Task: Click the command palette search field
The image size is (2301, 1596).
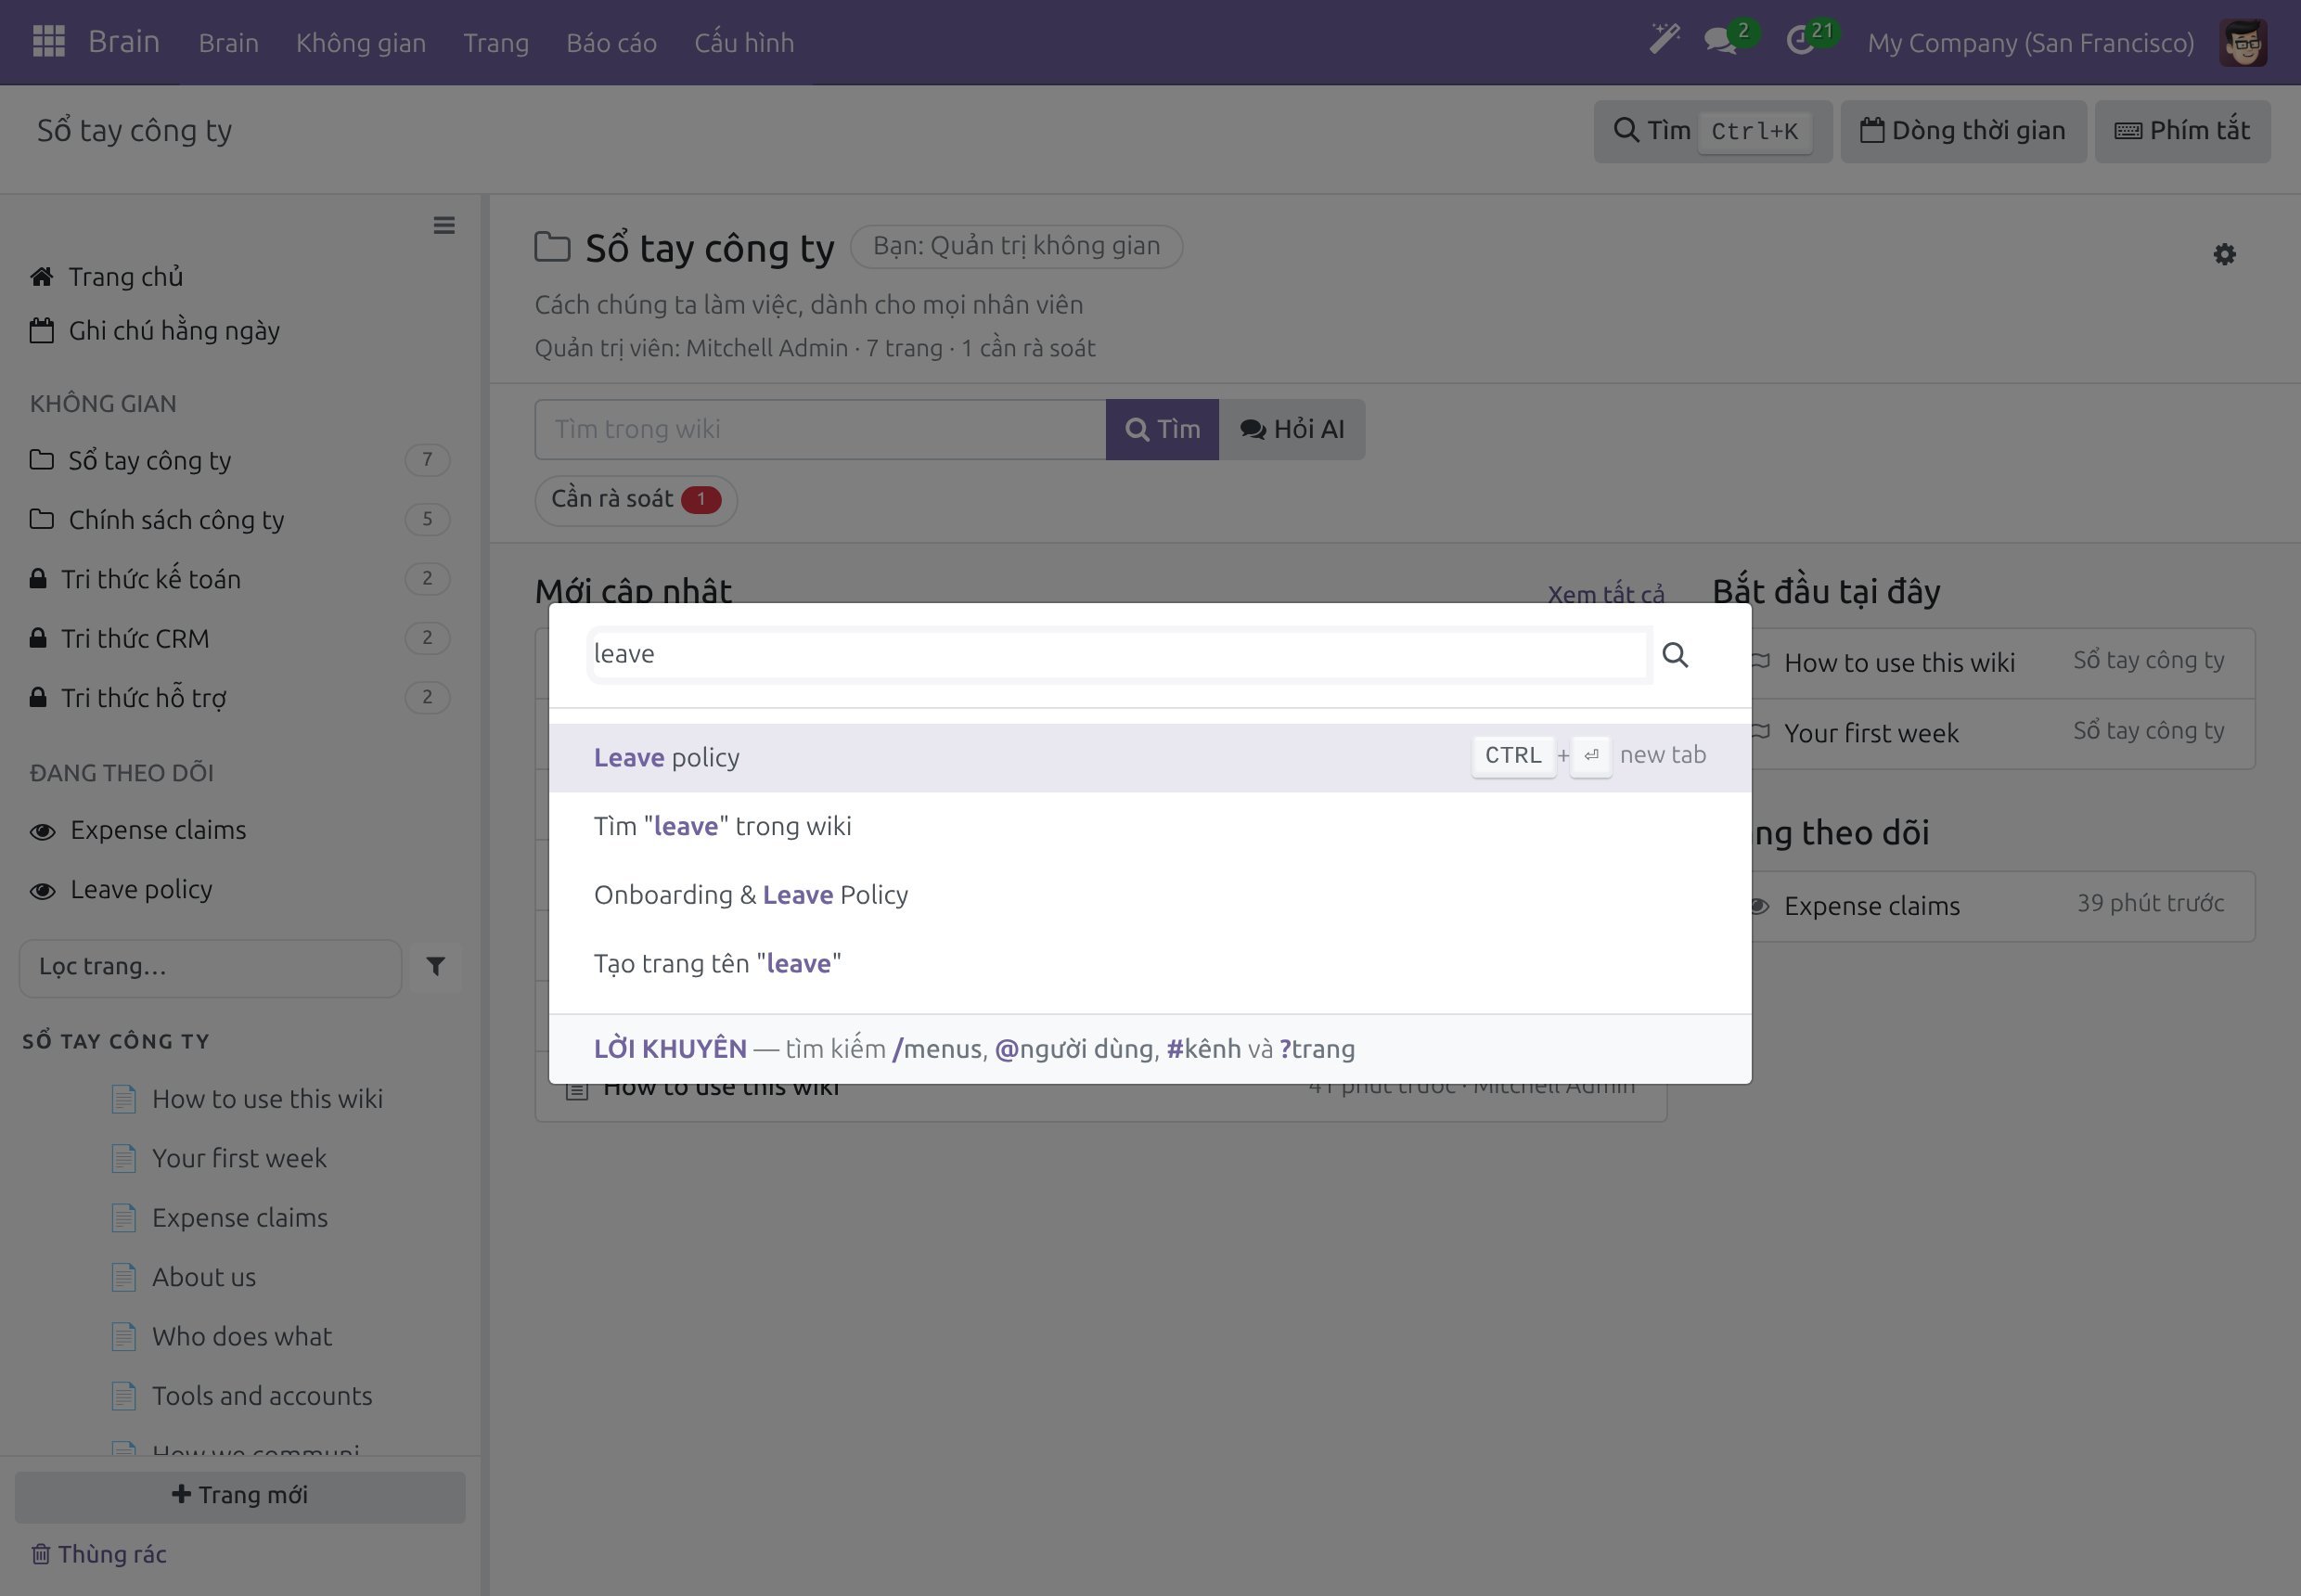Action: pos(1119,654)
